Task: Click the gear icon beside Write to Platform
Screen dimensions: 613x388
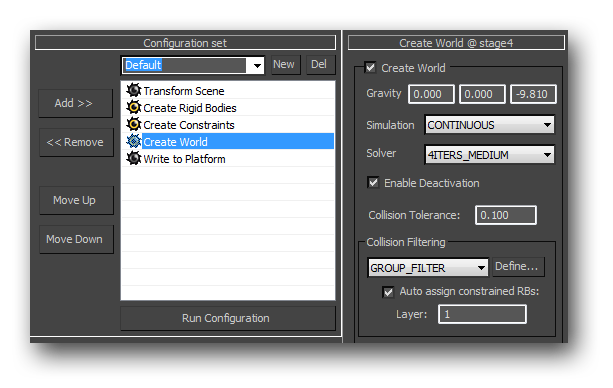Action: point(134,158)
